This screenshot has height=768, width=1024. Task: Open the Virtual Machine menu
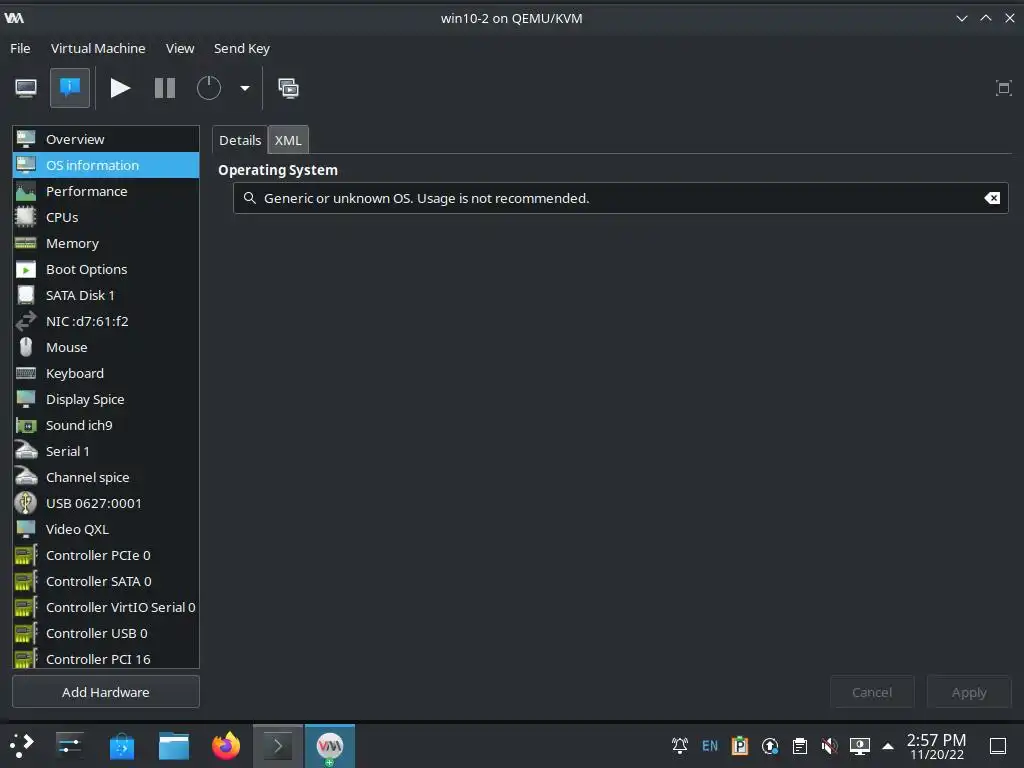pyautogui.click(x=98, y=48)
